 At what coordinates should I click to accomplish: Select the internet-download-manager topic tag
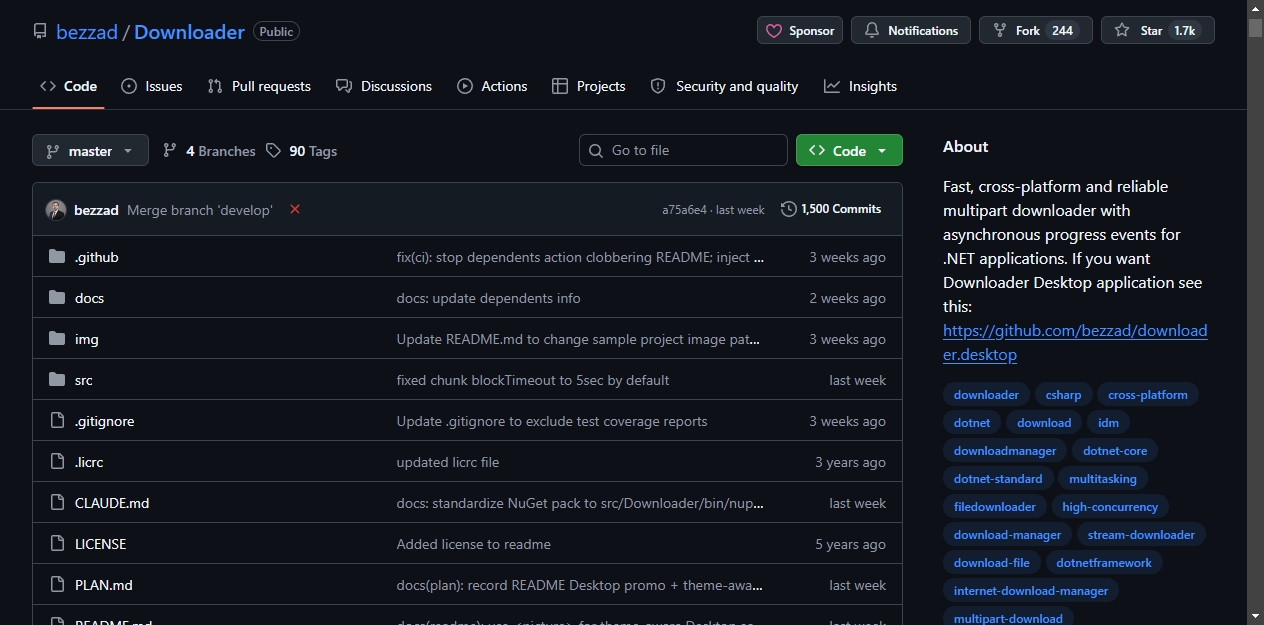(1031, 591)
